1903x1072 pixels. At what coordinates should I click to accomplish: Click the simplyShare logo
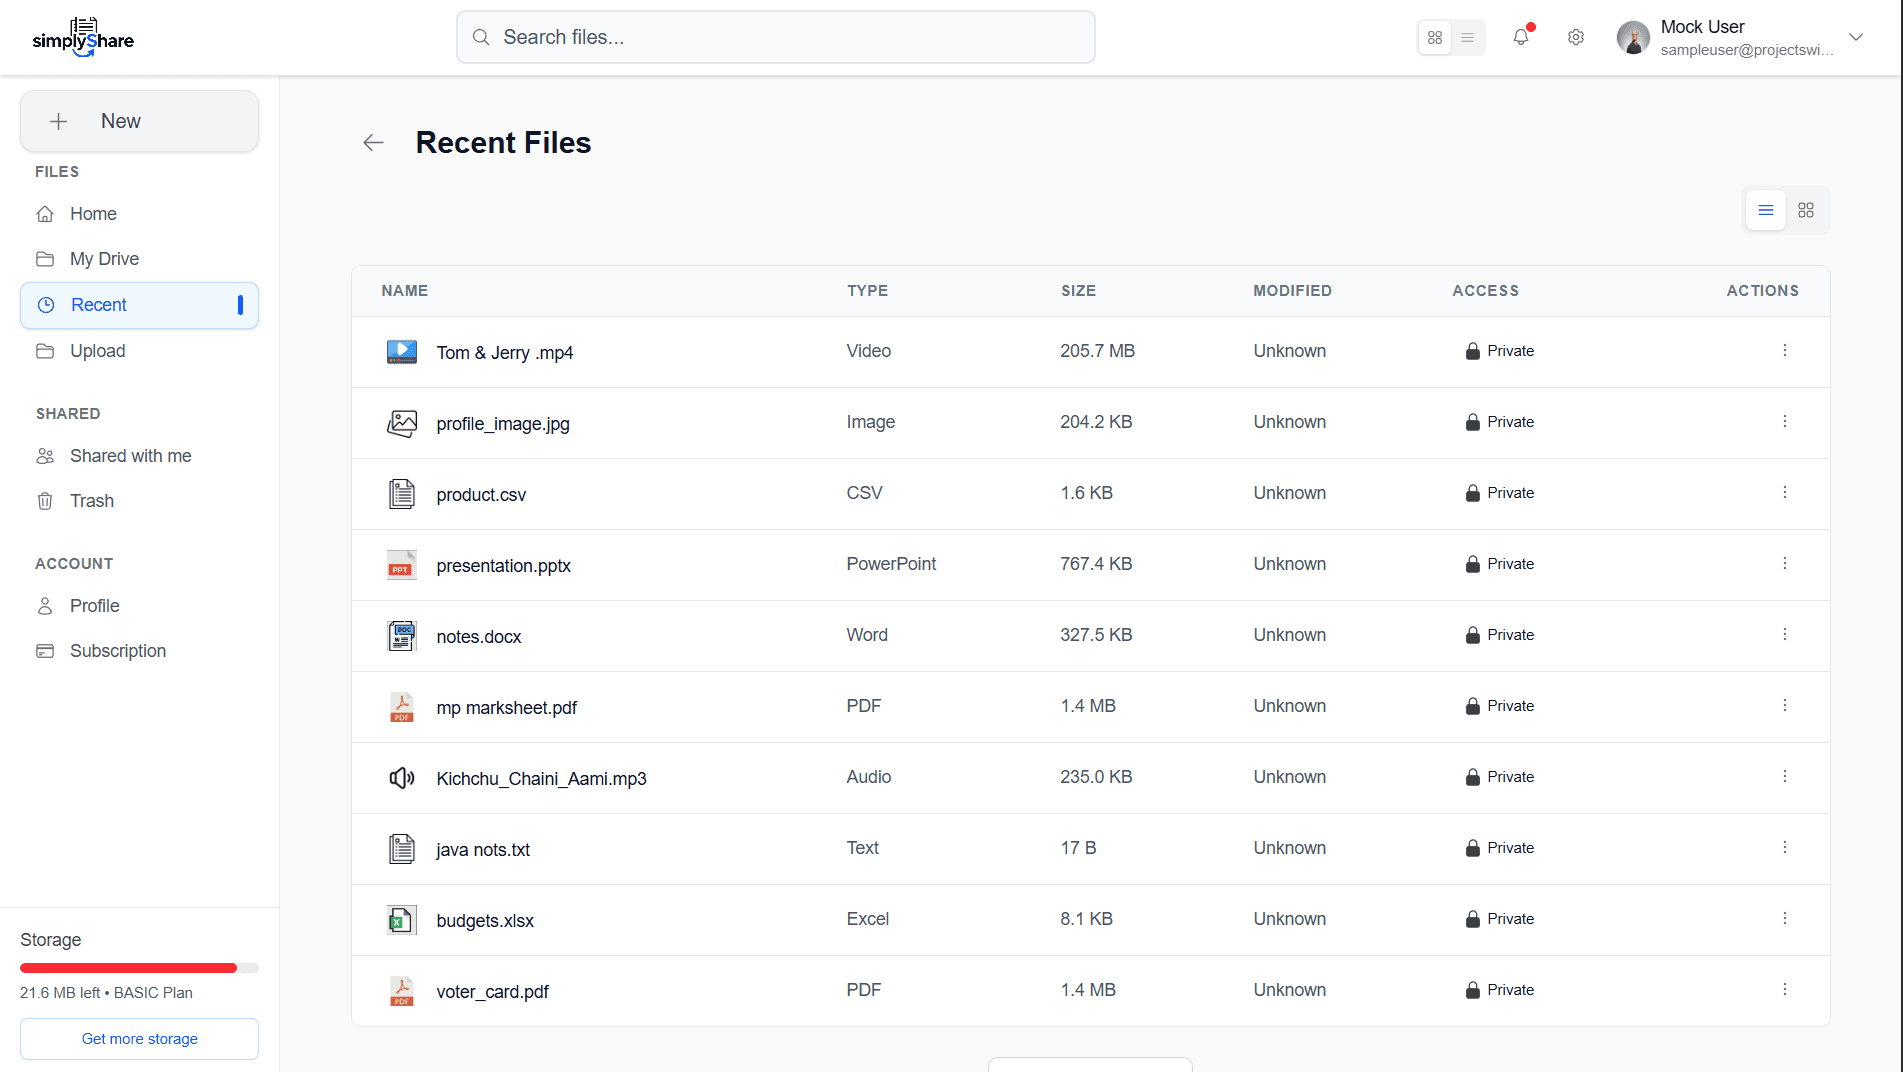tap(83, 37)
